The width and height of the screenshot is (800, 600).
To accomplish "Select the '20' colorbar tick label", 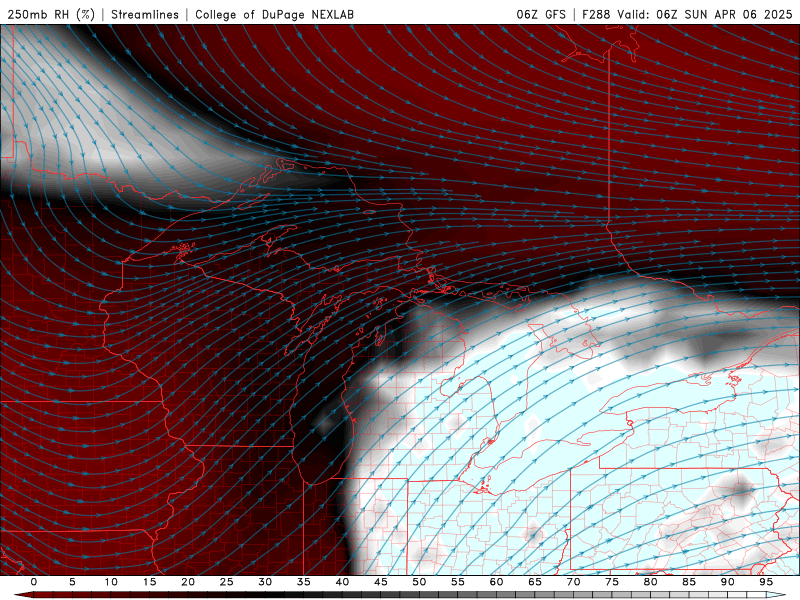I will click(x=188, y=582).
